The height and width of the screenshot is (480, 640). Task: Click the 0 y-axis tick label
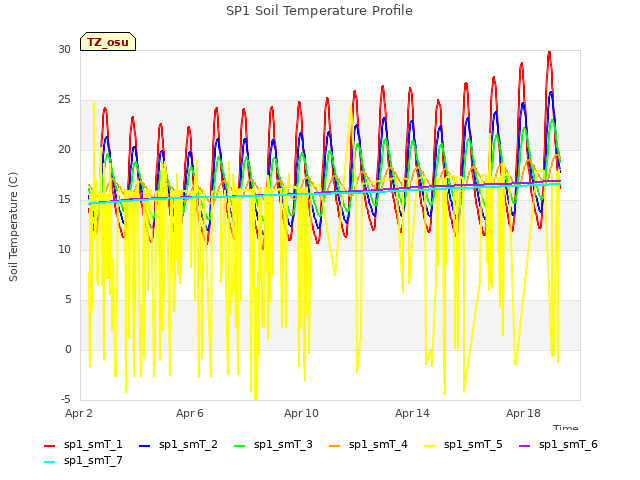coord(68,349)
